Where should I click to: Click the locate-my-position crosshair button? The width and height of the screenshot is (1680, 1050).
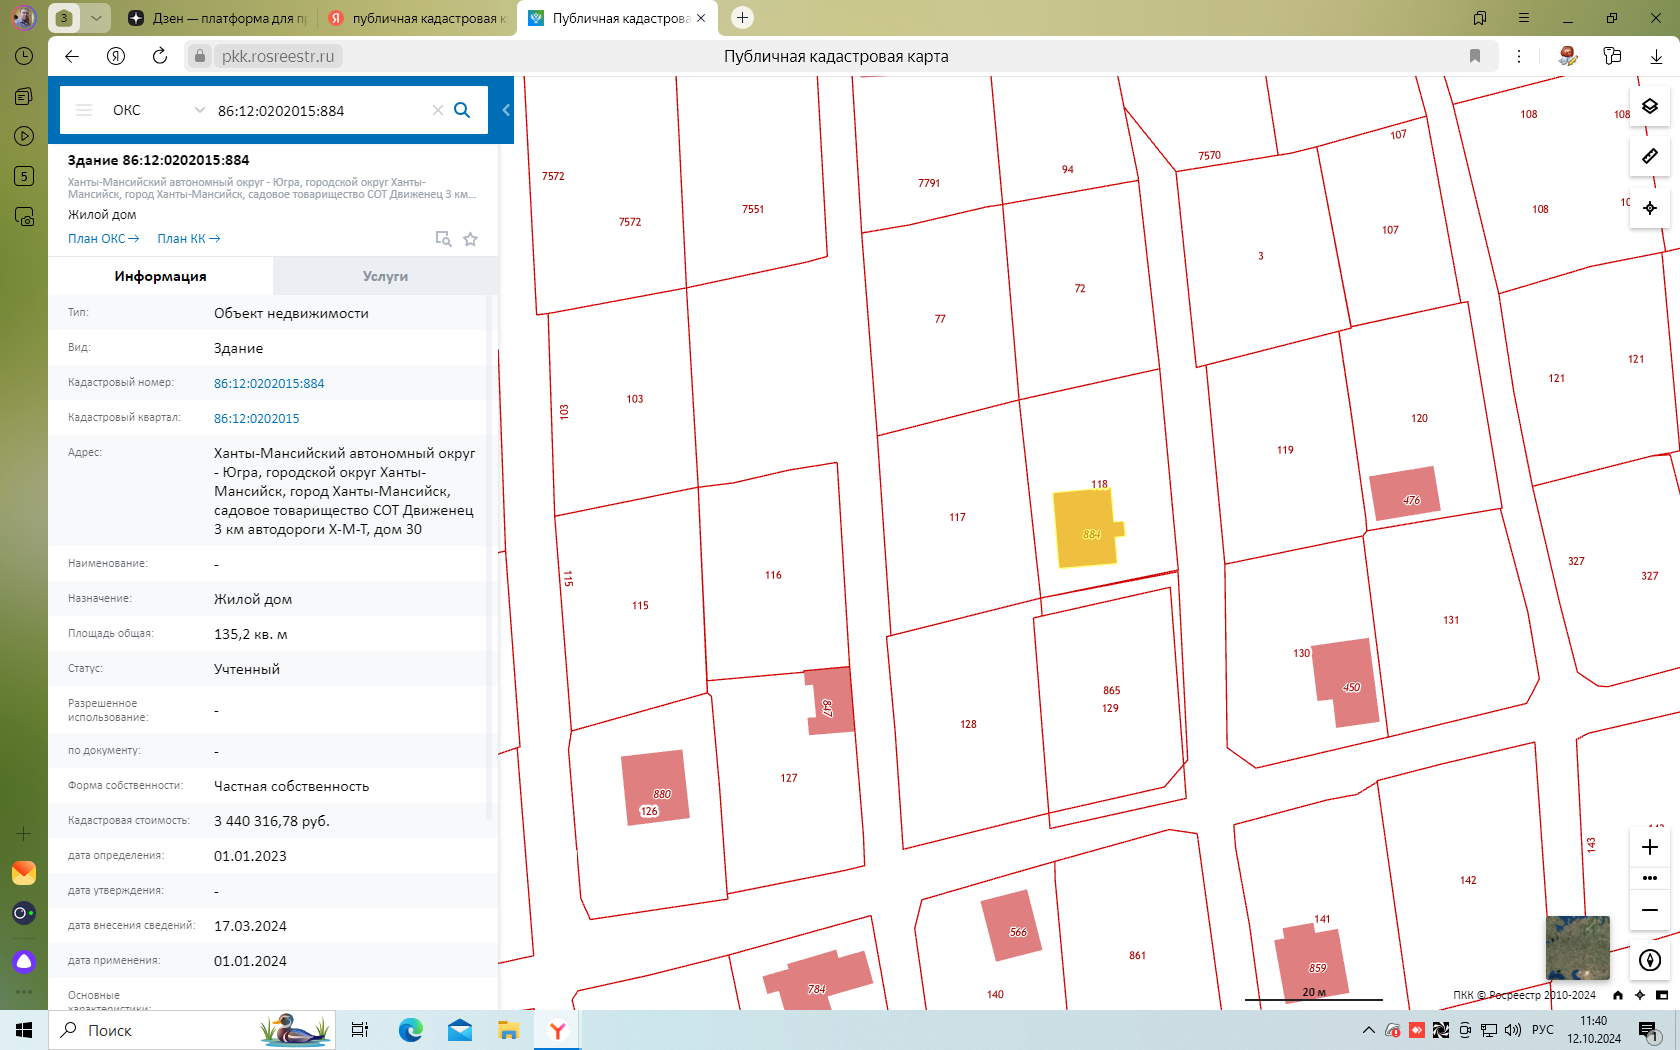click(1650, 208)
